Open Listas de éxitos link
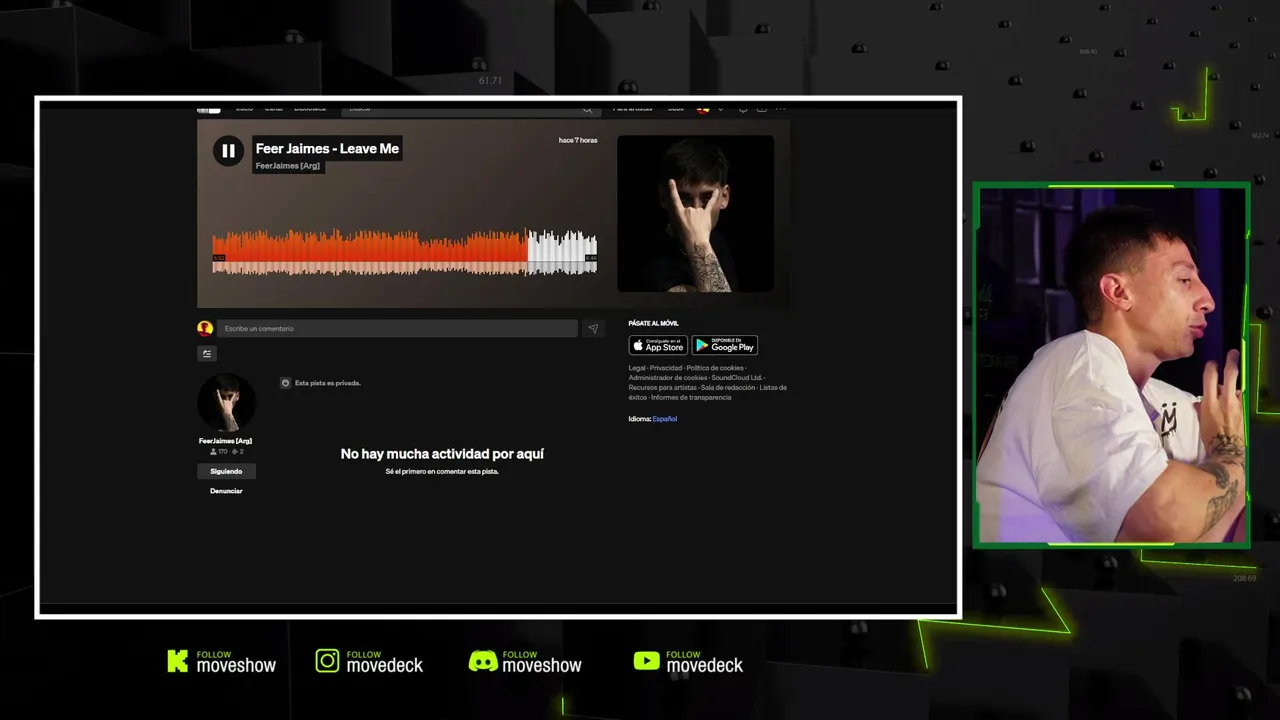Viewport: 1280px width, 720px height. [773, 388]
